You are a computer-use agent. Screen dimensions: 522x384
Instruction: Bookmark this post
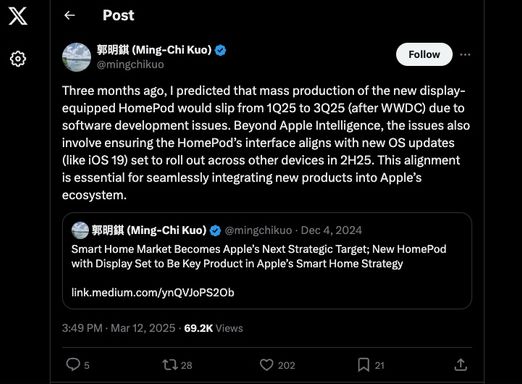click(x=363, y=365)
